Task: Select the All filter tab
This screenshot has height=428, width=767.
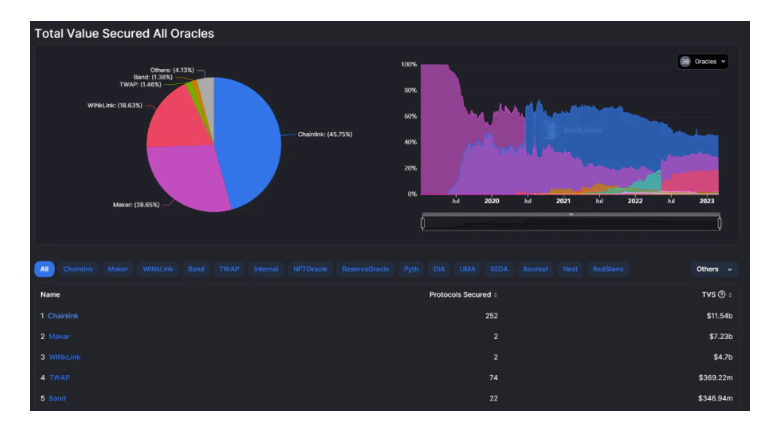Action: (x=45, y=269)
